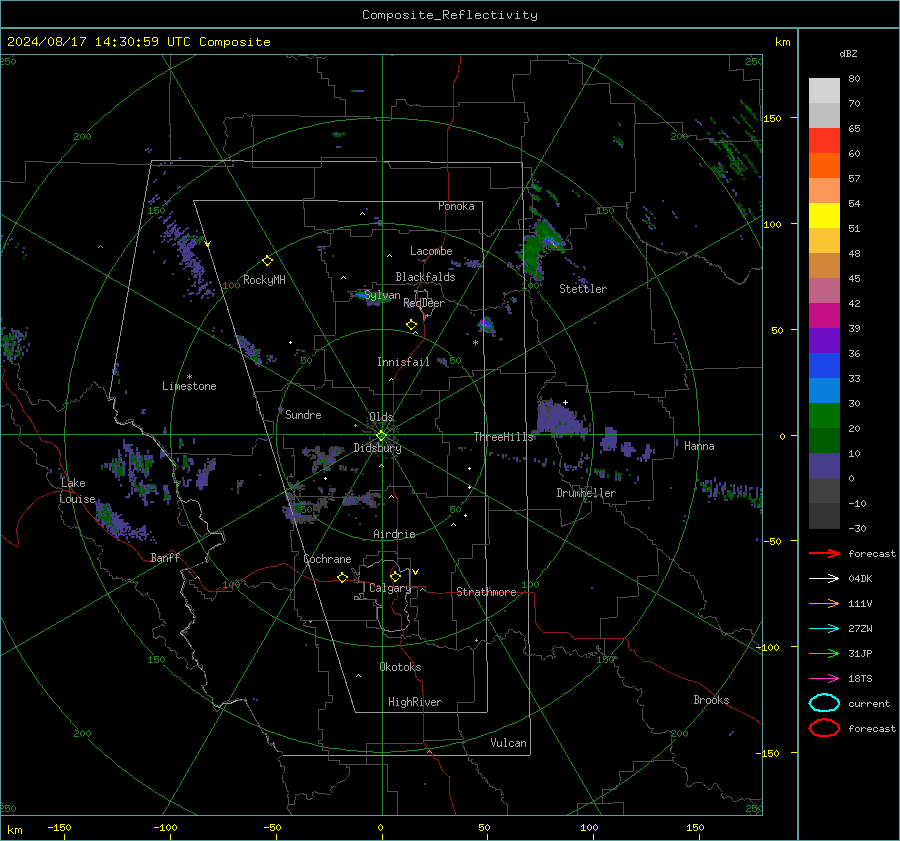Click the Strathmore city label
900x841 pixels.
pyautogui.click(x=486, y=592)
